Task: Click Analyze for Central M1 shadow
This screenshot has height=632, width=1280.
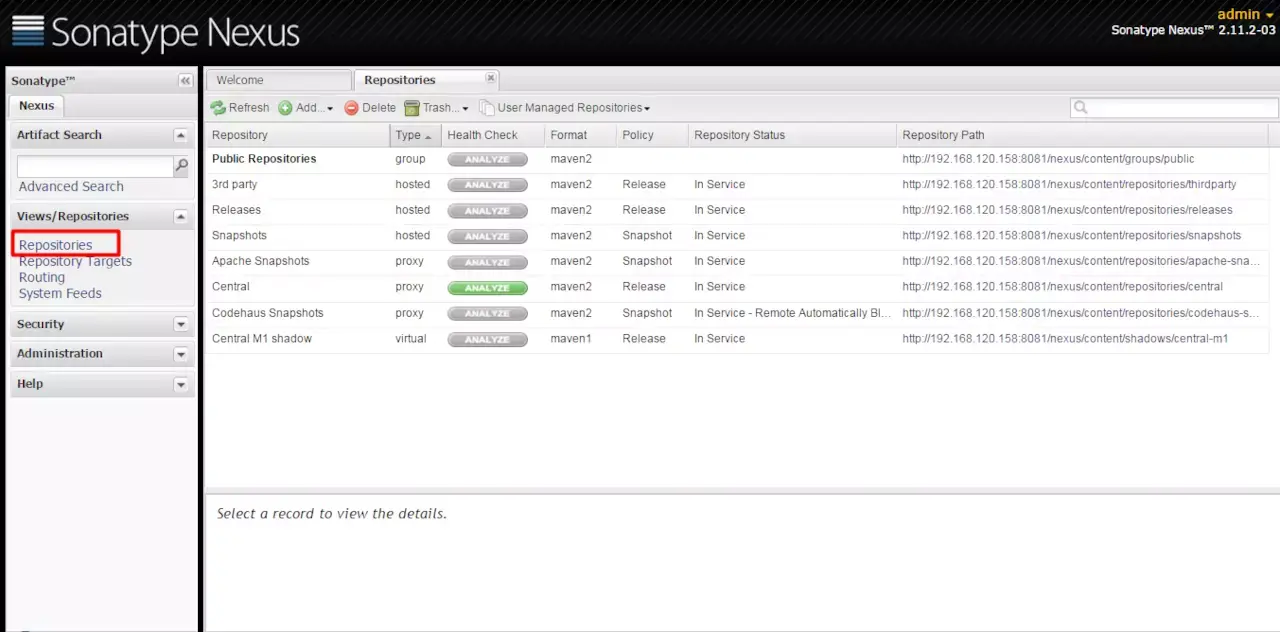Action: [x=487, y=339]
